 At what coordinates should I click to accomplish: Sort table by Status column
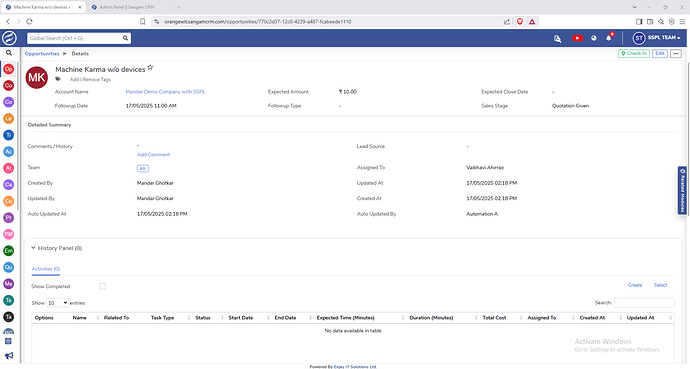203,318
